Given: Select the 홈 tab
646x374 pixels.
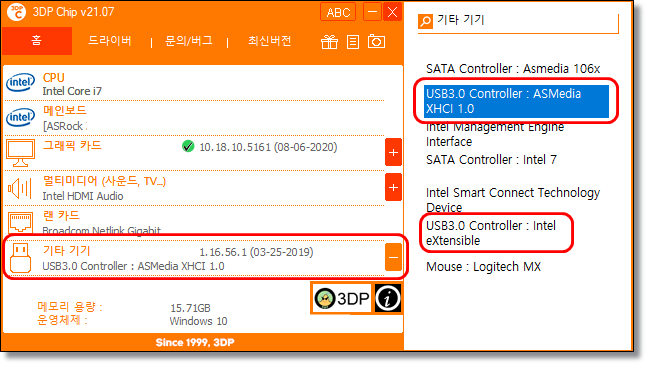Looking at the screenshot, I should pyautogui.click(x=37, y=41).
